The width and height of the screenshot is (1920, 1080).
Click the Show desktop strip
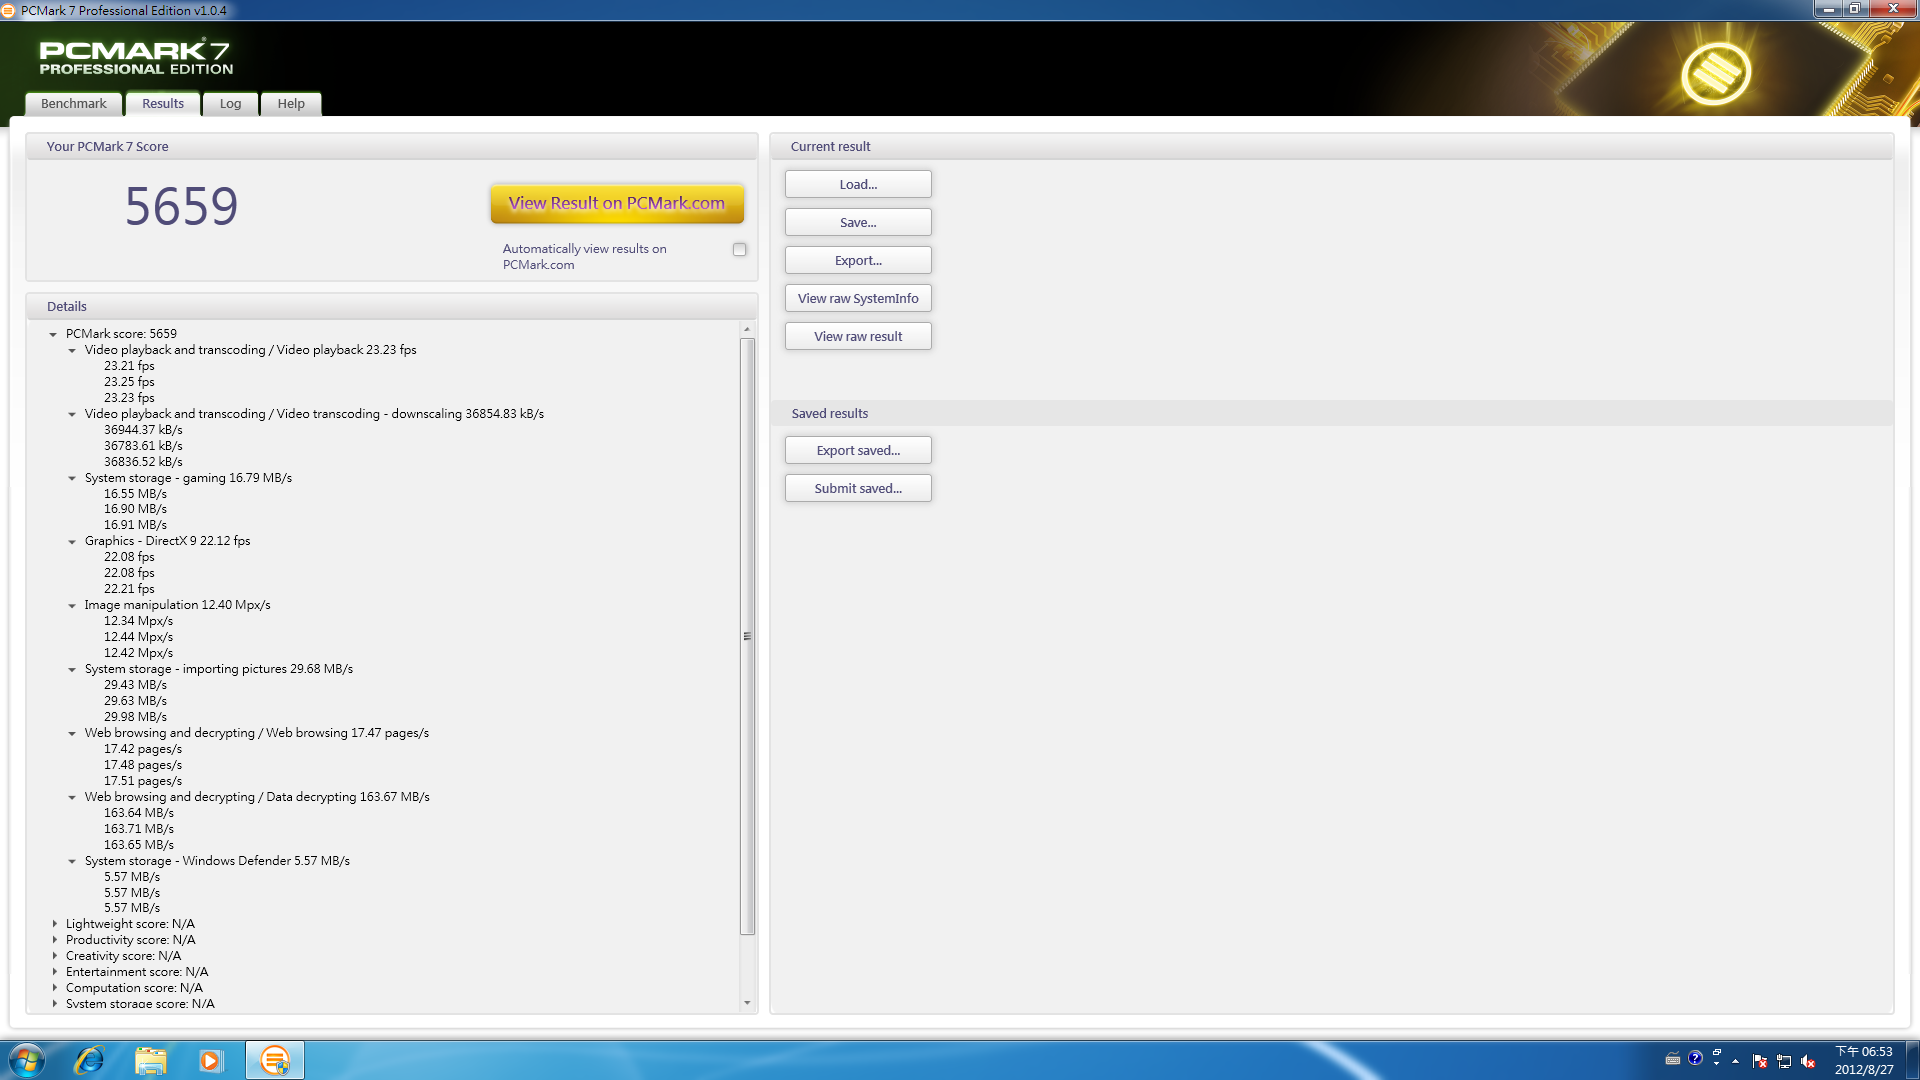pyautogui.click(x=1912, y=1060)
